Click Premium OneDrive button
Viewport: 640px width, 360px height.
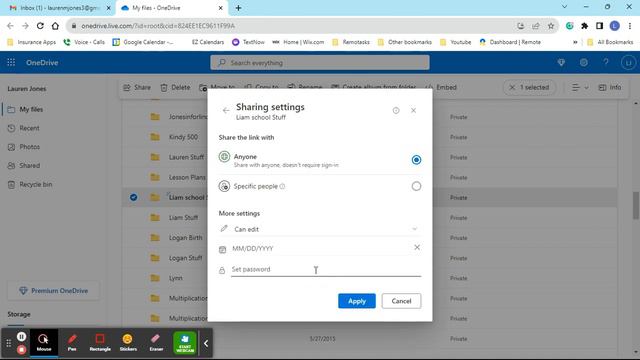(53, 291)
